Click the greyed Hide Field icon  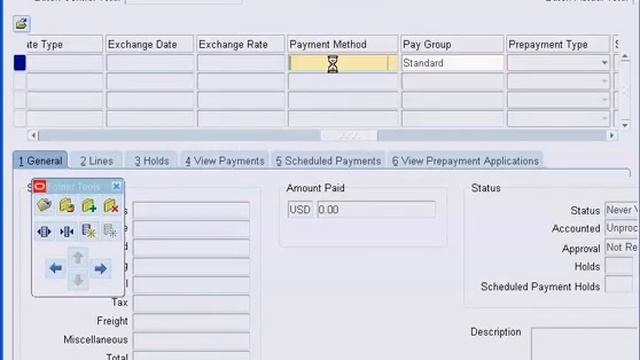pos(111,231)
